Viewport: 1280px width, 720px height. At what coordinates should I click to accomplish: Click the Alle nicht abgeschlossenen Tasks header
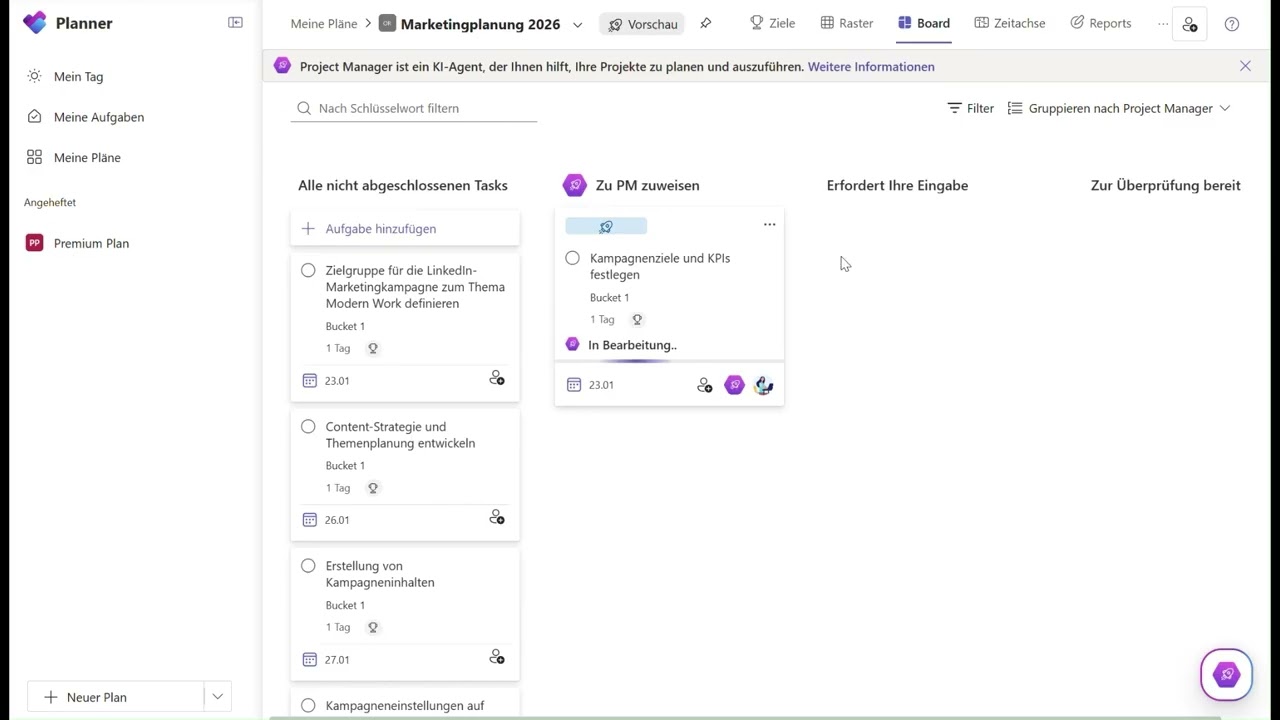coord(403,185)
